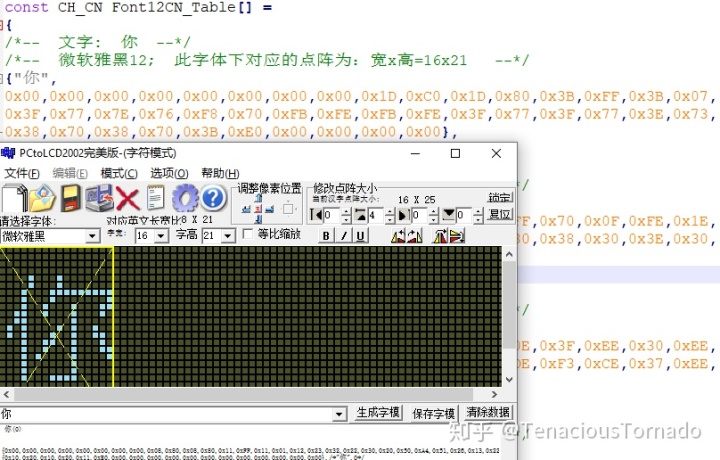Shift pixels up with the up arrow
This screenshot has height=460, width=720.
tap(258, 198)
